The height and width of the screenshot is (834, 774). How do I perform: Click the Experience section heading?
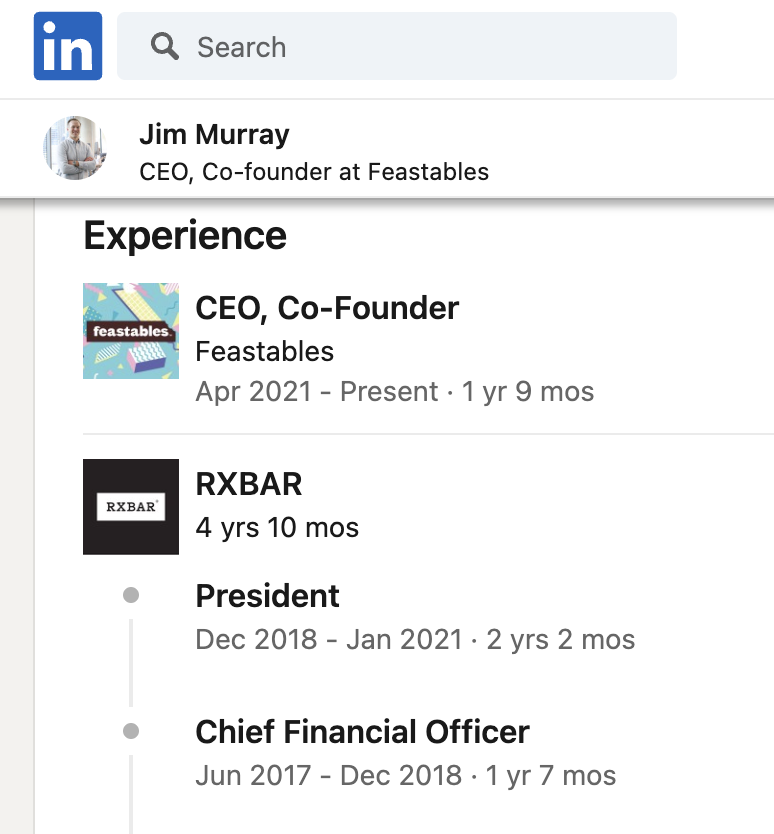[185, 236]
